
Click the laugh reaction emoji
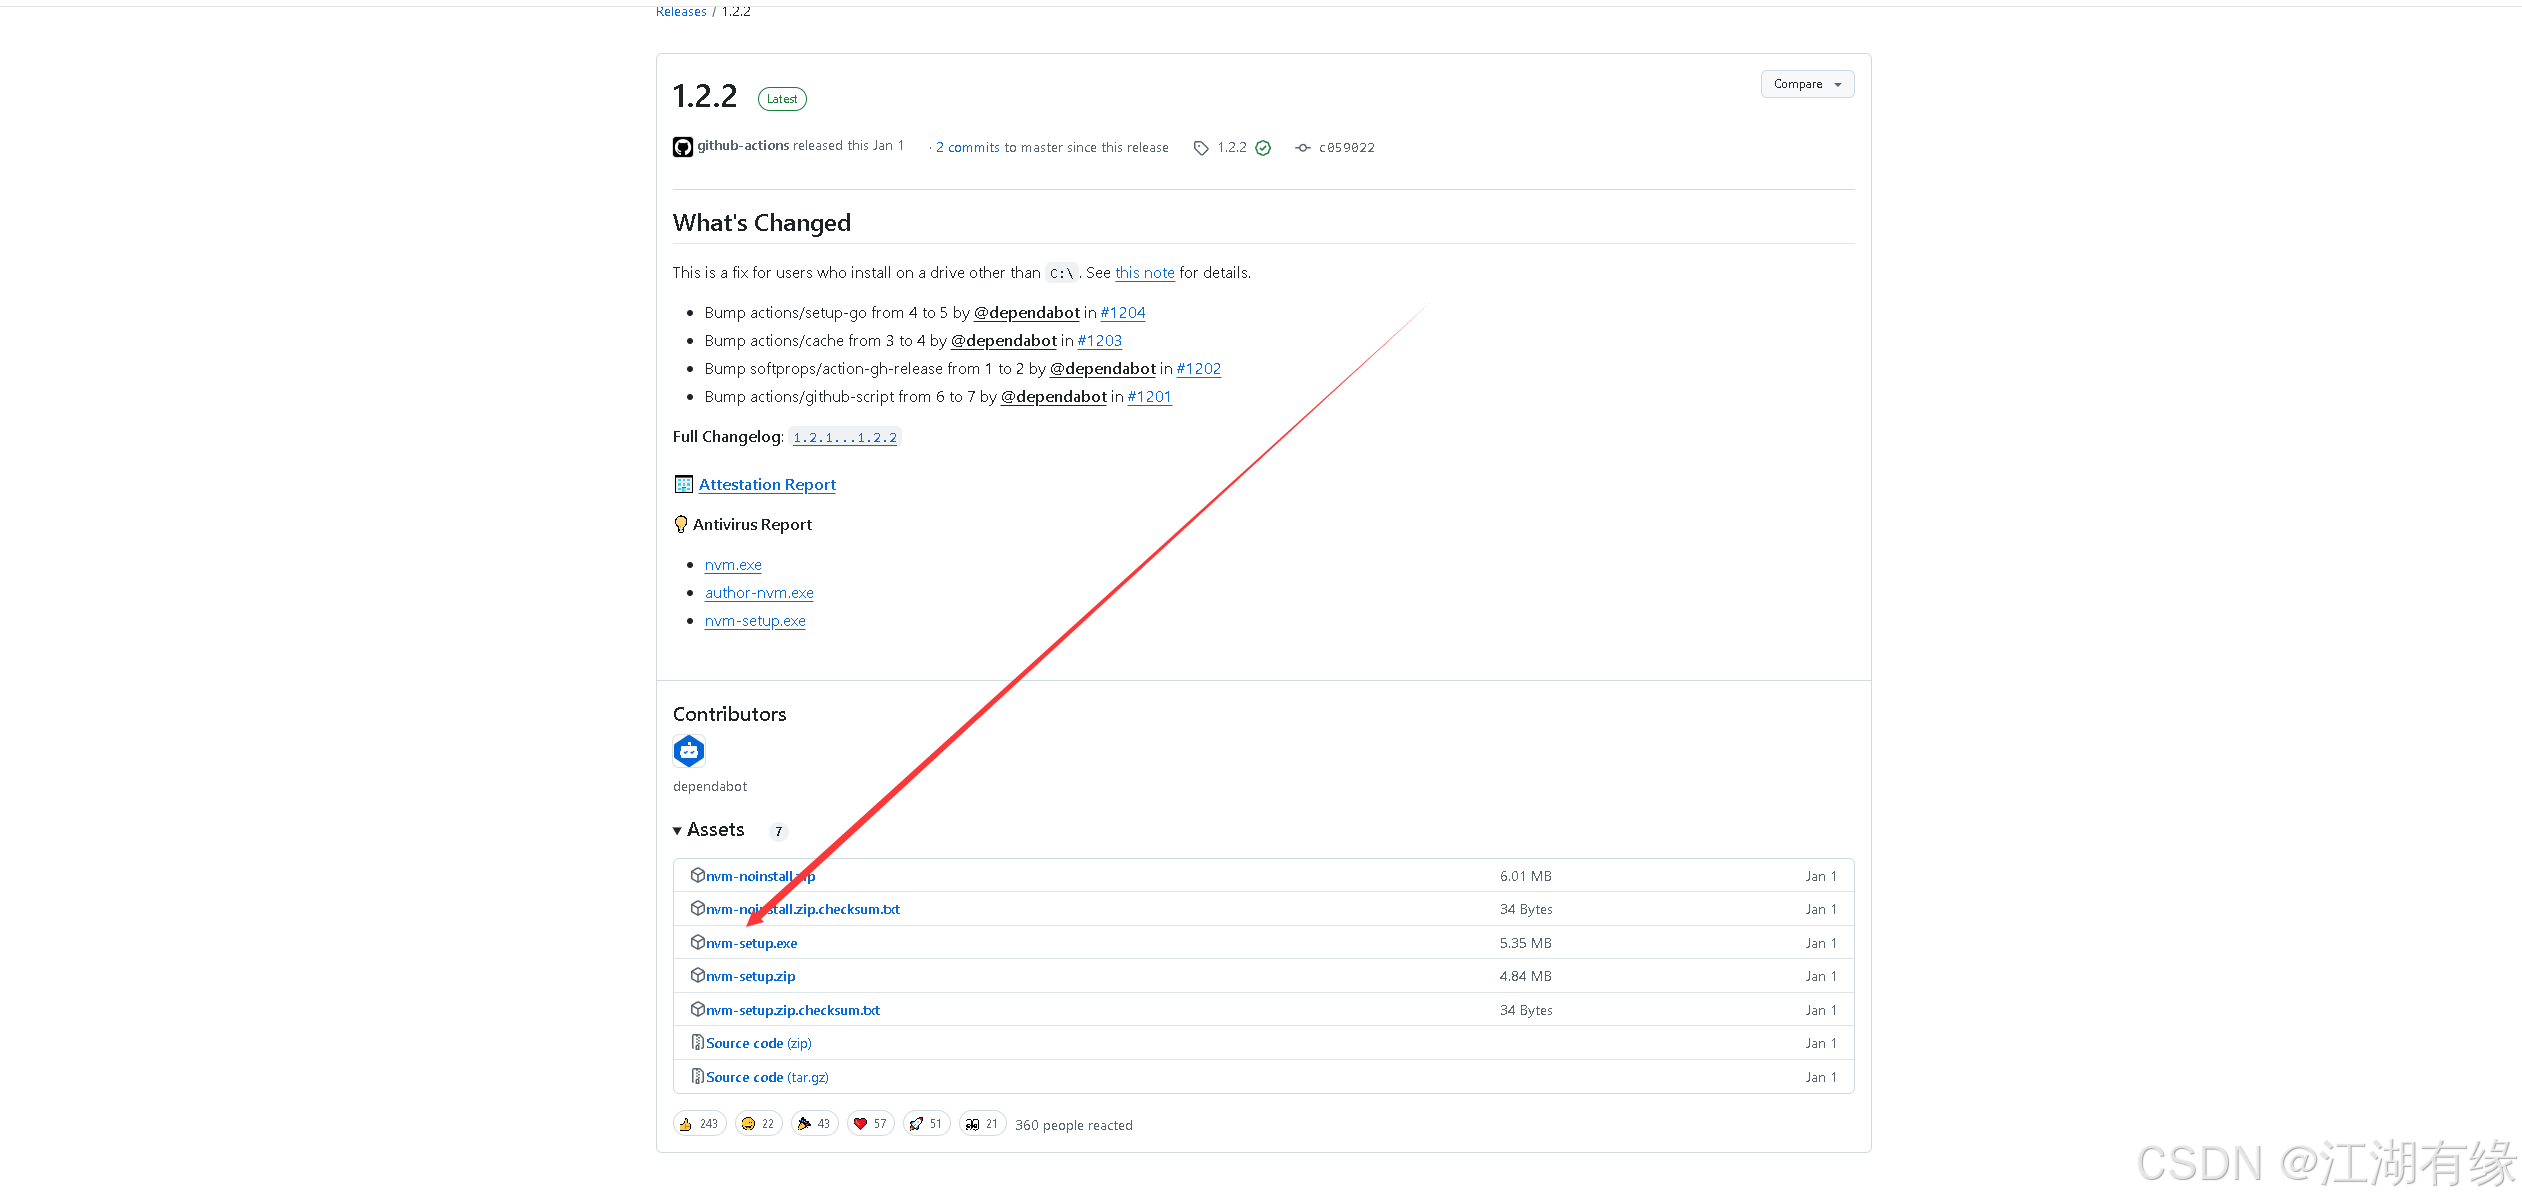click(x=748, y=1124)
